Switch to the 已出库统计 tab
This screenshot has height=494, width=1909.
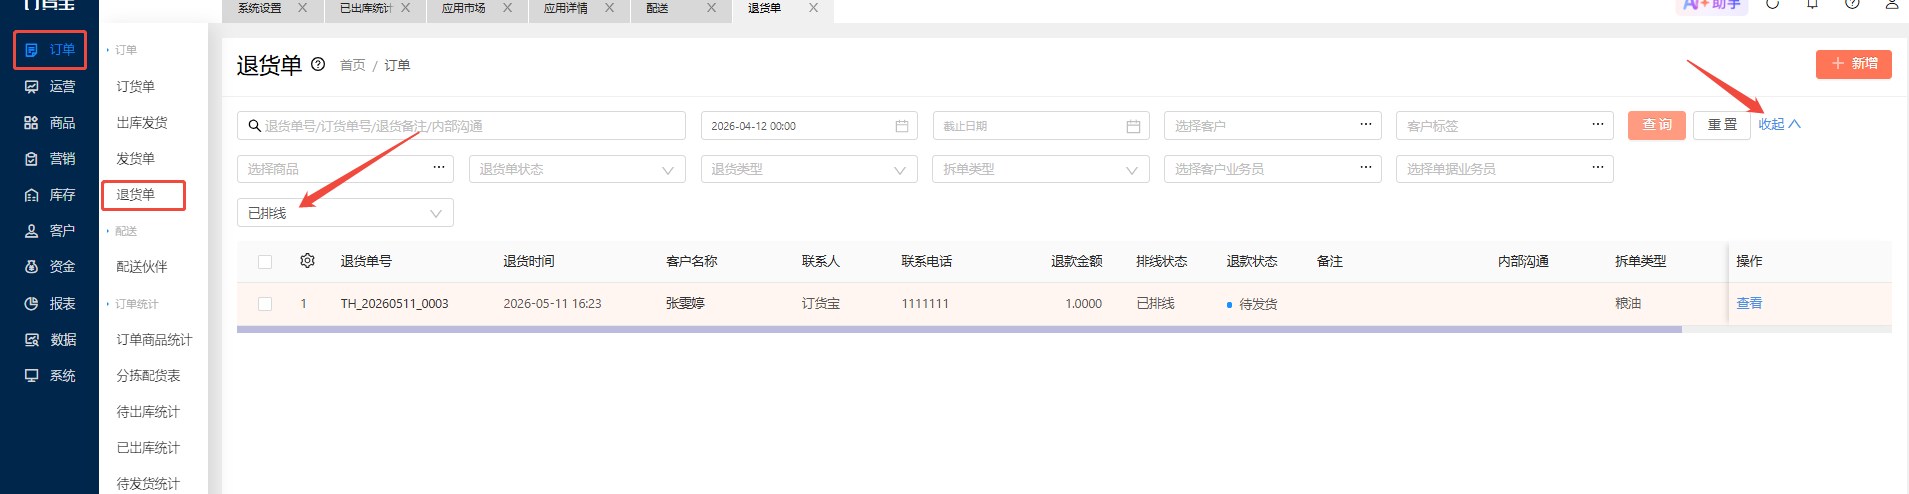(365, 8)
